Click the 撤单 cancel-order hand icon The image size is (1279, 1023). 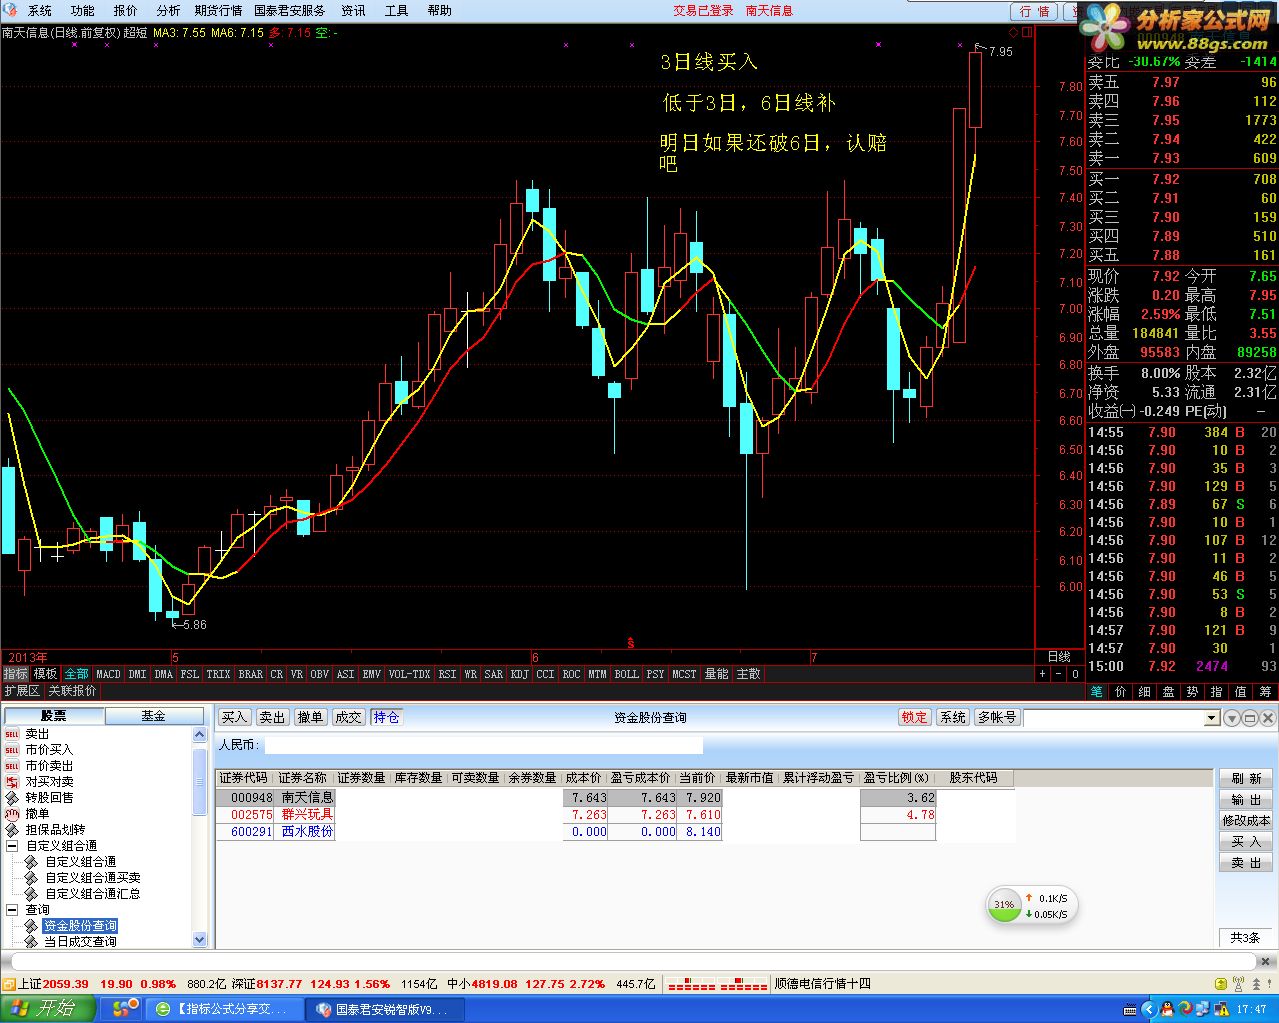point(12,814)
